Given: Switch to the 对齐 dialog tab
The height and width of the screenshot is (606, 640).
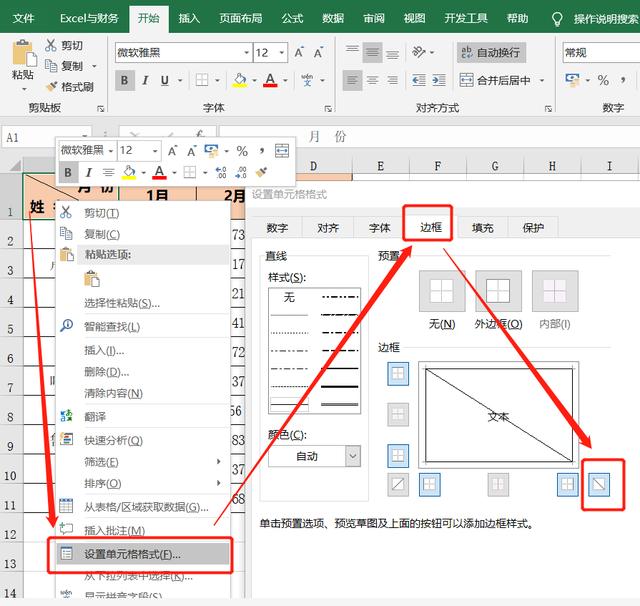Looking at the screenshot, I should (328, 227).
